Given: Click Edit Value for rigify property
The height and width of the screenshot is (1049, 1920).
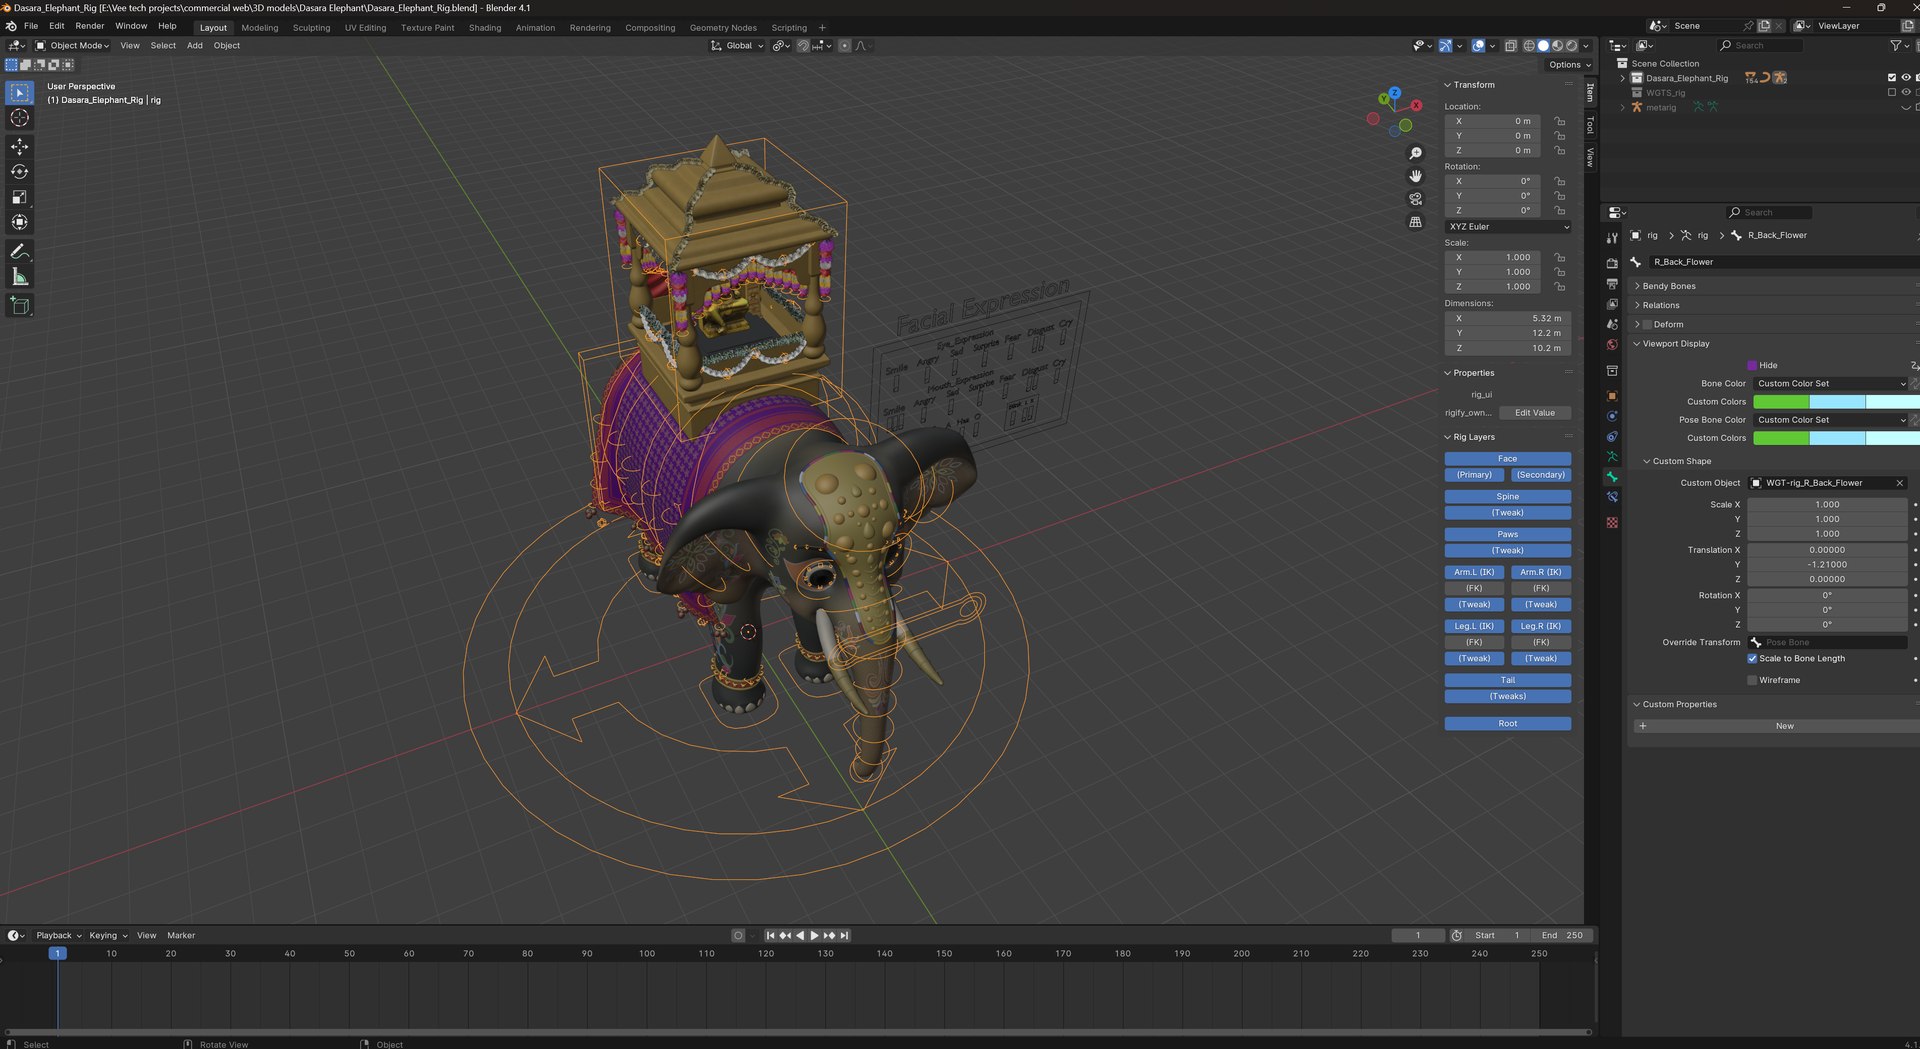Looking at the screenshot, I should (x=1535, y=413).
